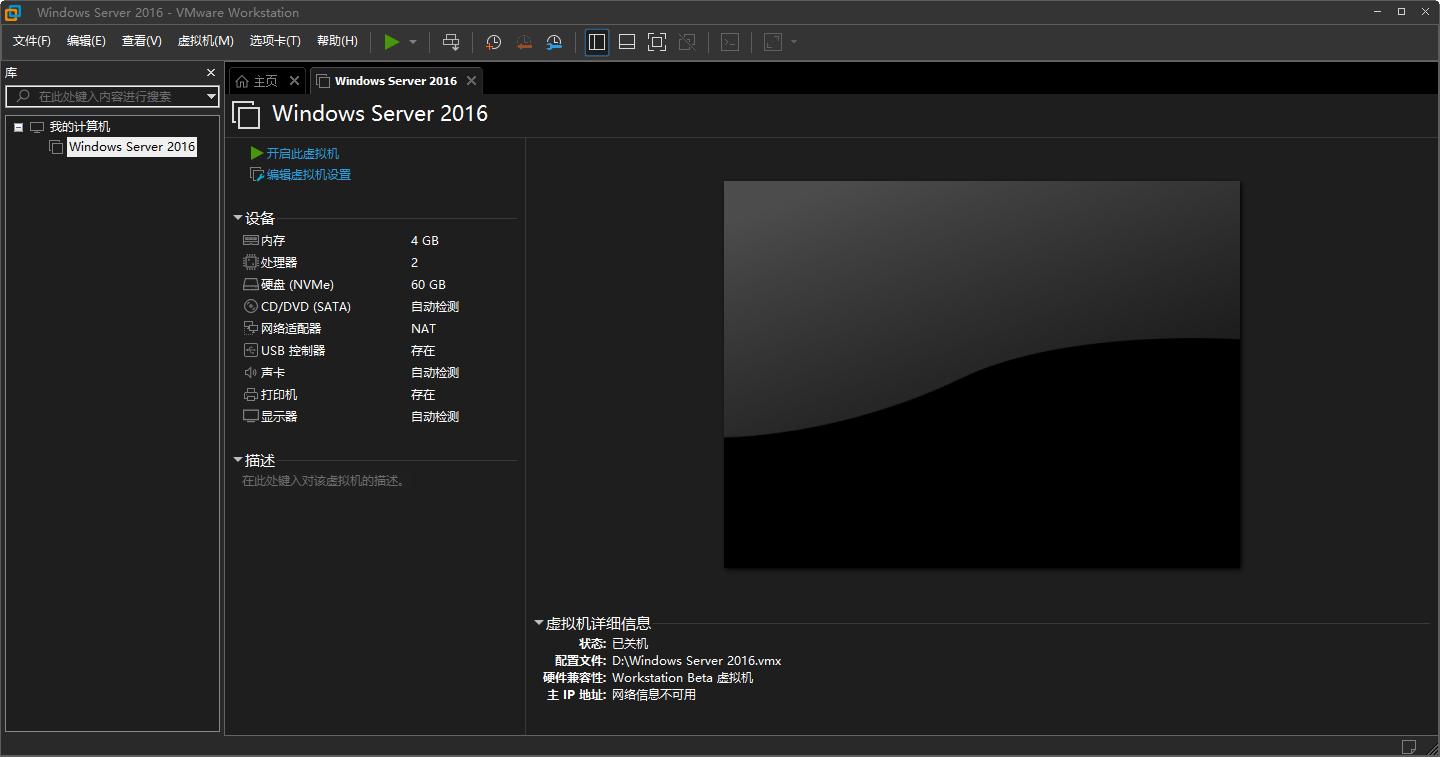Close the Windows Server 2016 tab
Screen dimensions: 1440x757
tap(471, 81)
